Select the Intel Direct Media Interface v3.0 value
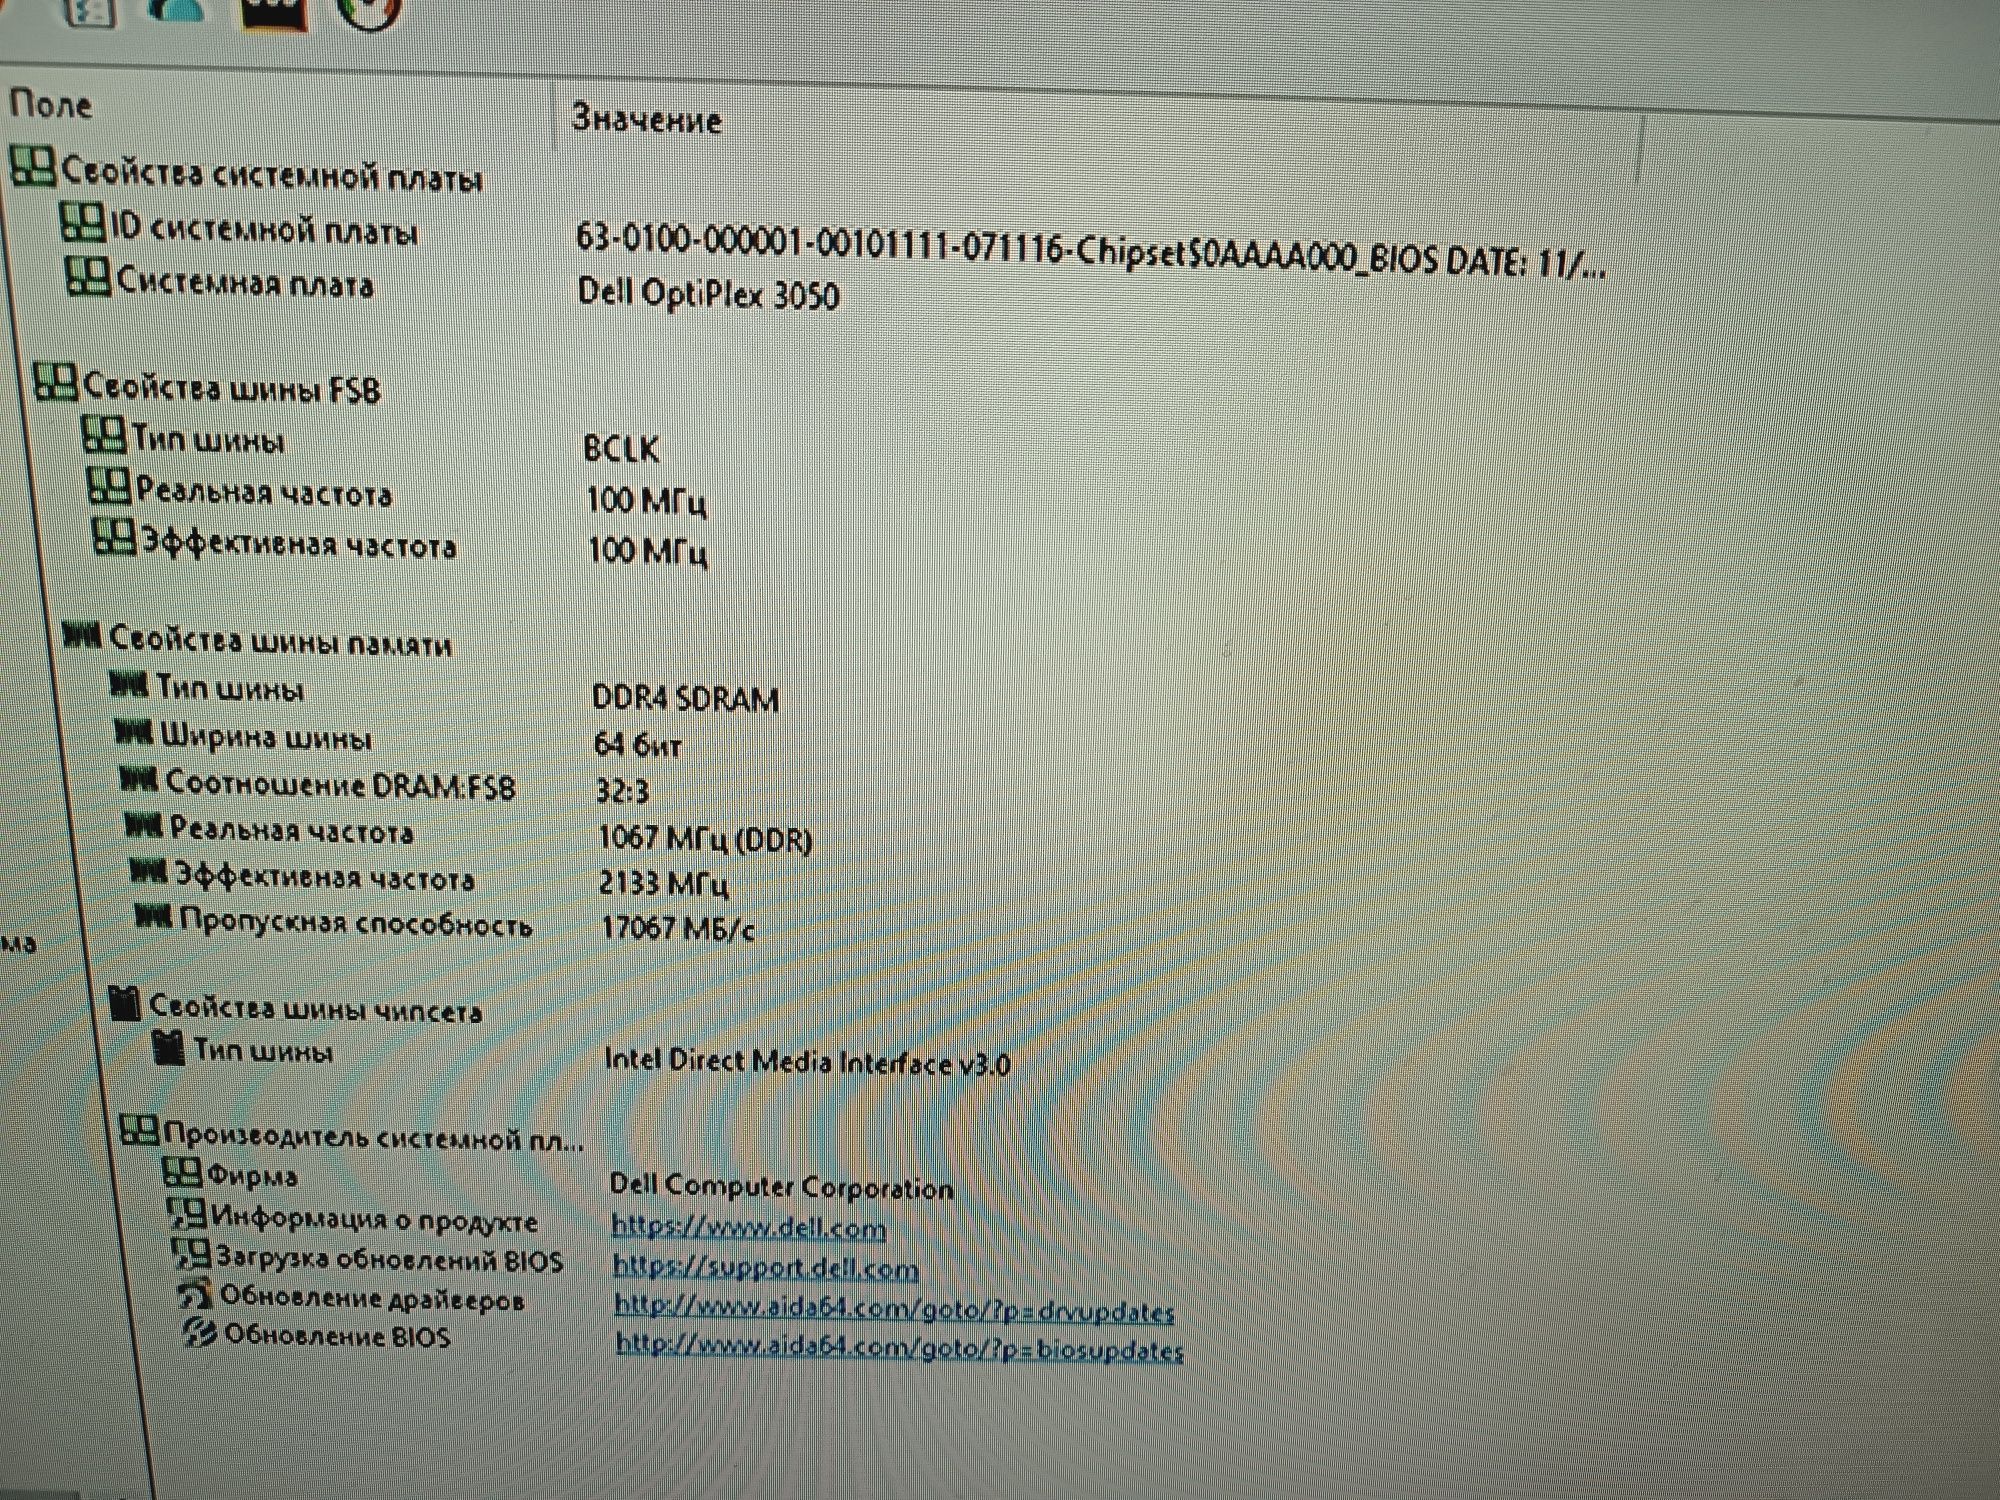This screenshot has height=1500, width=2000. 807,1061
